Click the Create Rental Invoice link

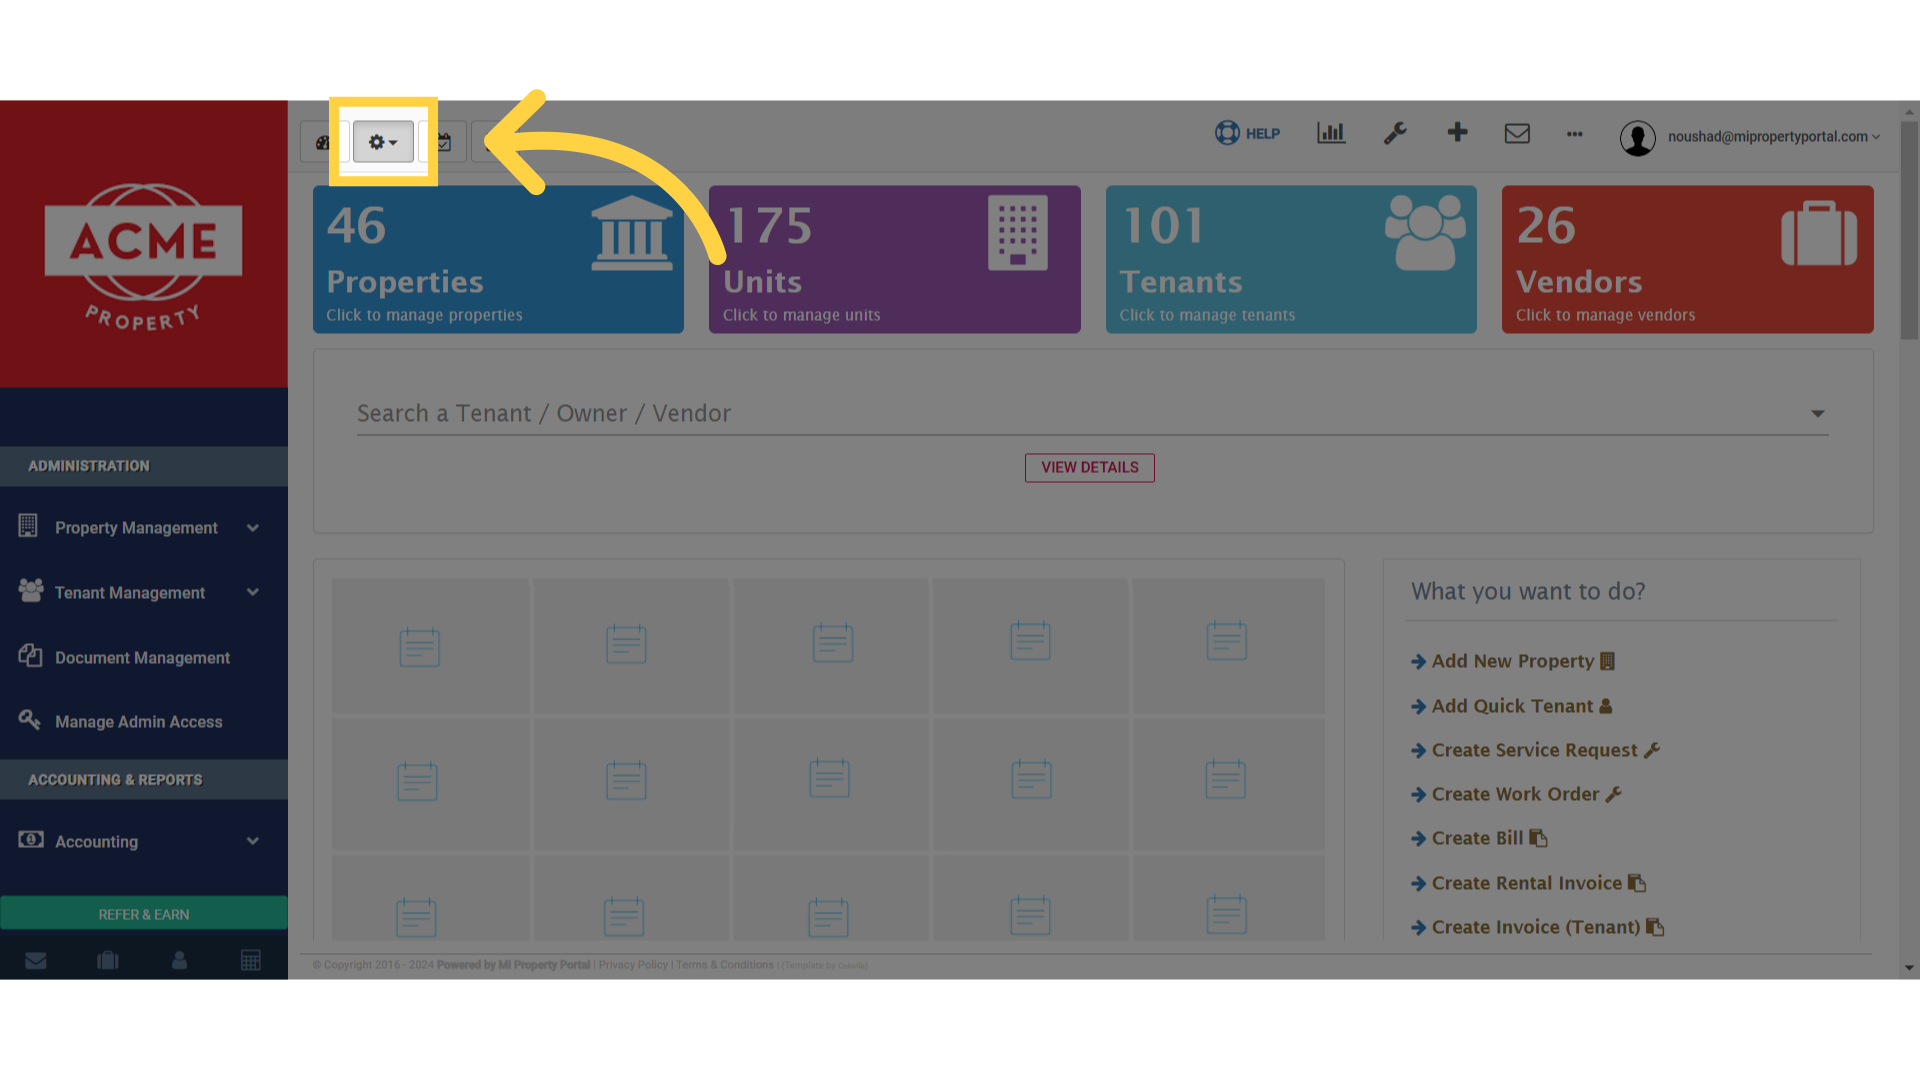[x=1528, y=883]
